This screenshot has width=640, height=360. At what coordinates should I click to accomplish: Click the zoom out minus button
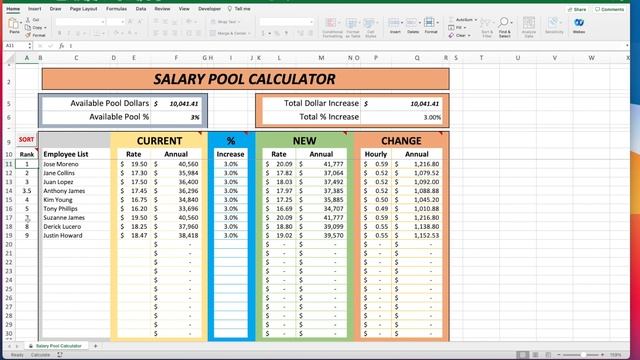[559, 355]
